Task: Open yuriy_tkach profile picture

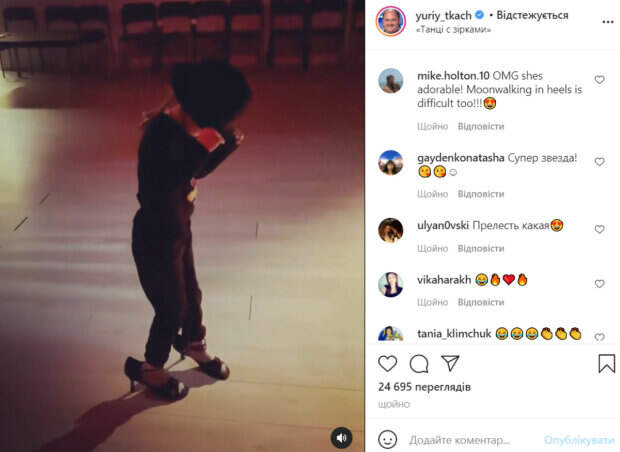Action: (391, 21)
